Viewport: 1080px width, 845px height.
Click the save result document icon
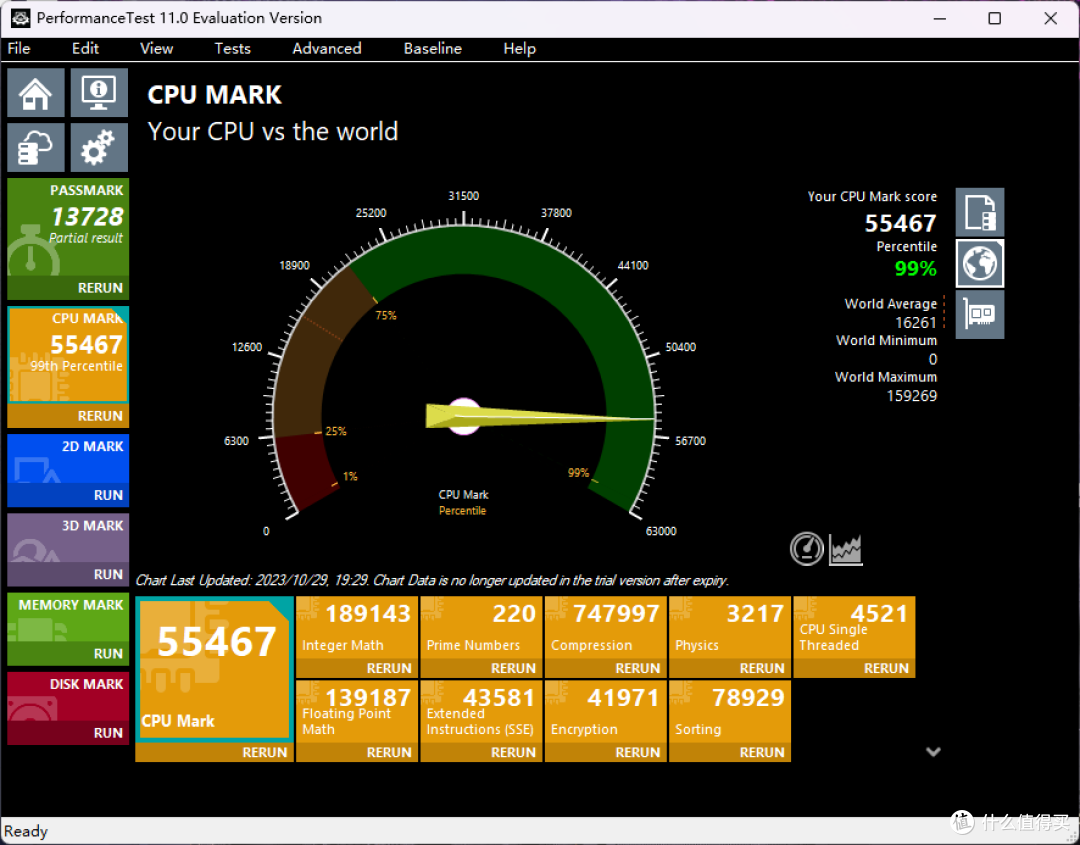tap(979, 212)
